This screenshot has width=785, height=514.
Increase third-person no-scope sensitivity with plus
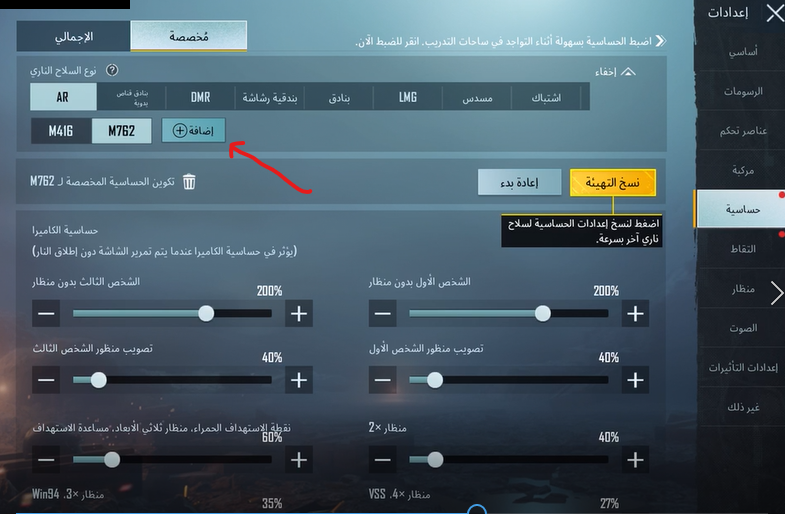(x=299, y=314)
